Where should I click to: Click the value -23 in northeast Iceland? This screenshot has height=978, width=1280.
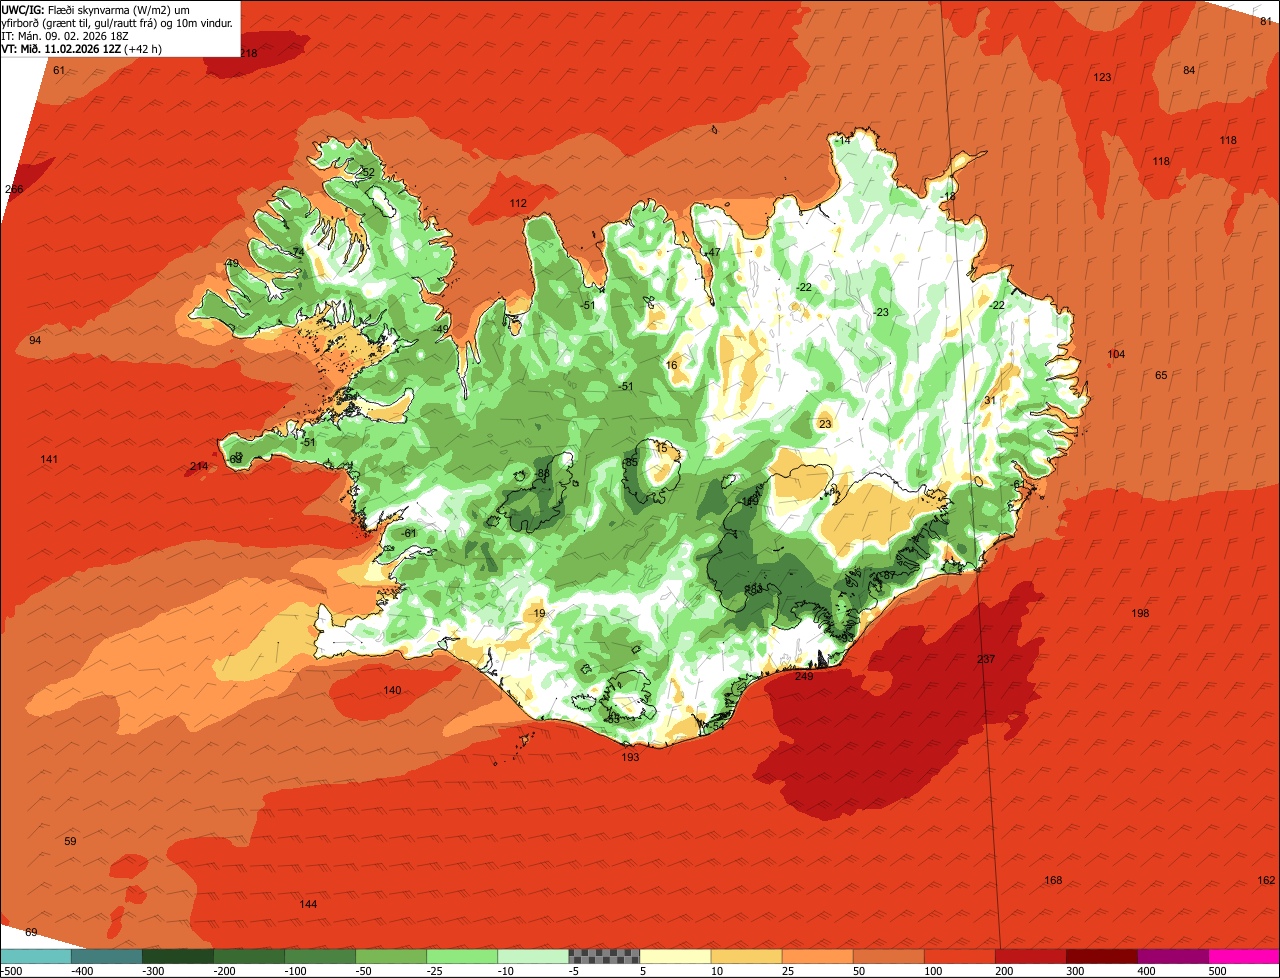[880, 312]
